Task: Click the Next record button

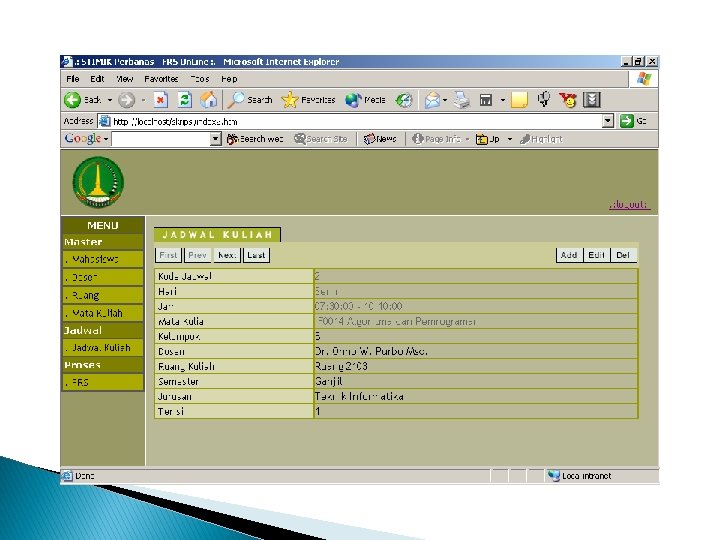Action: pyautogui.click(x=227, y=255)
